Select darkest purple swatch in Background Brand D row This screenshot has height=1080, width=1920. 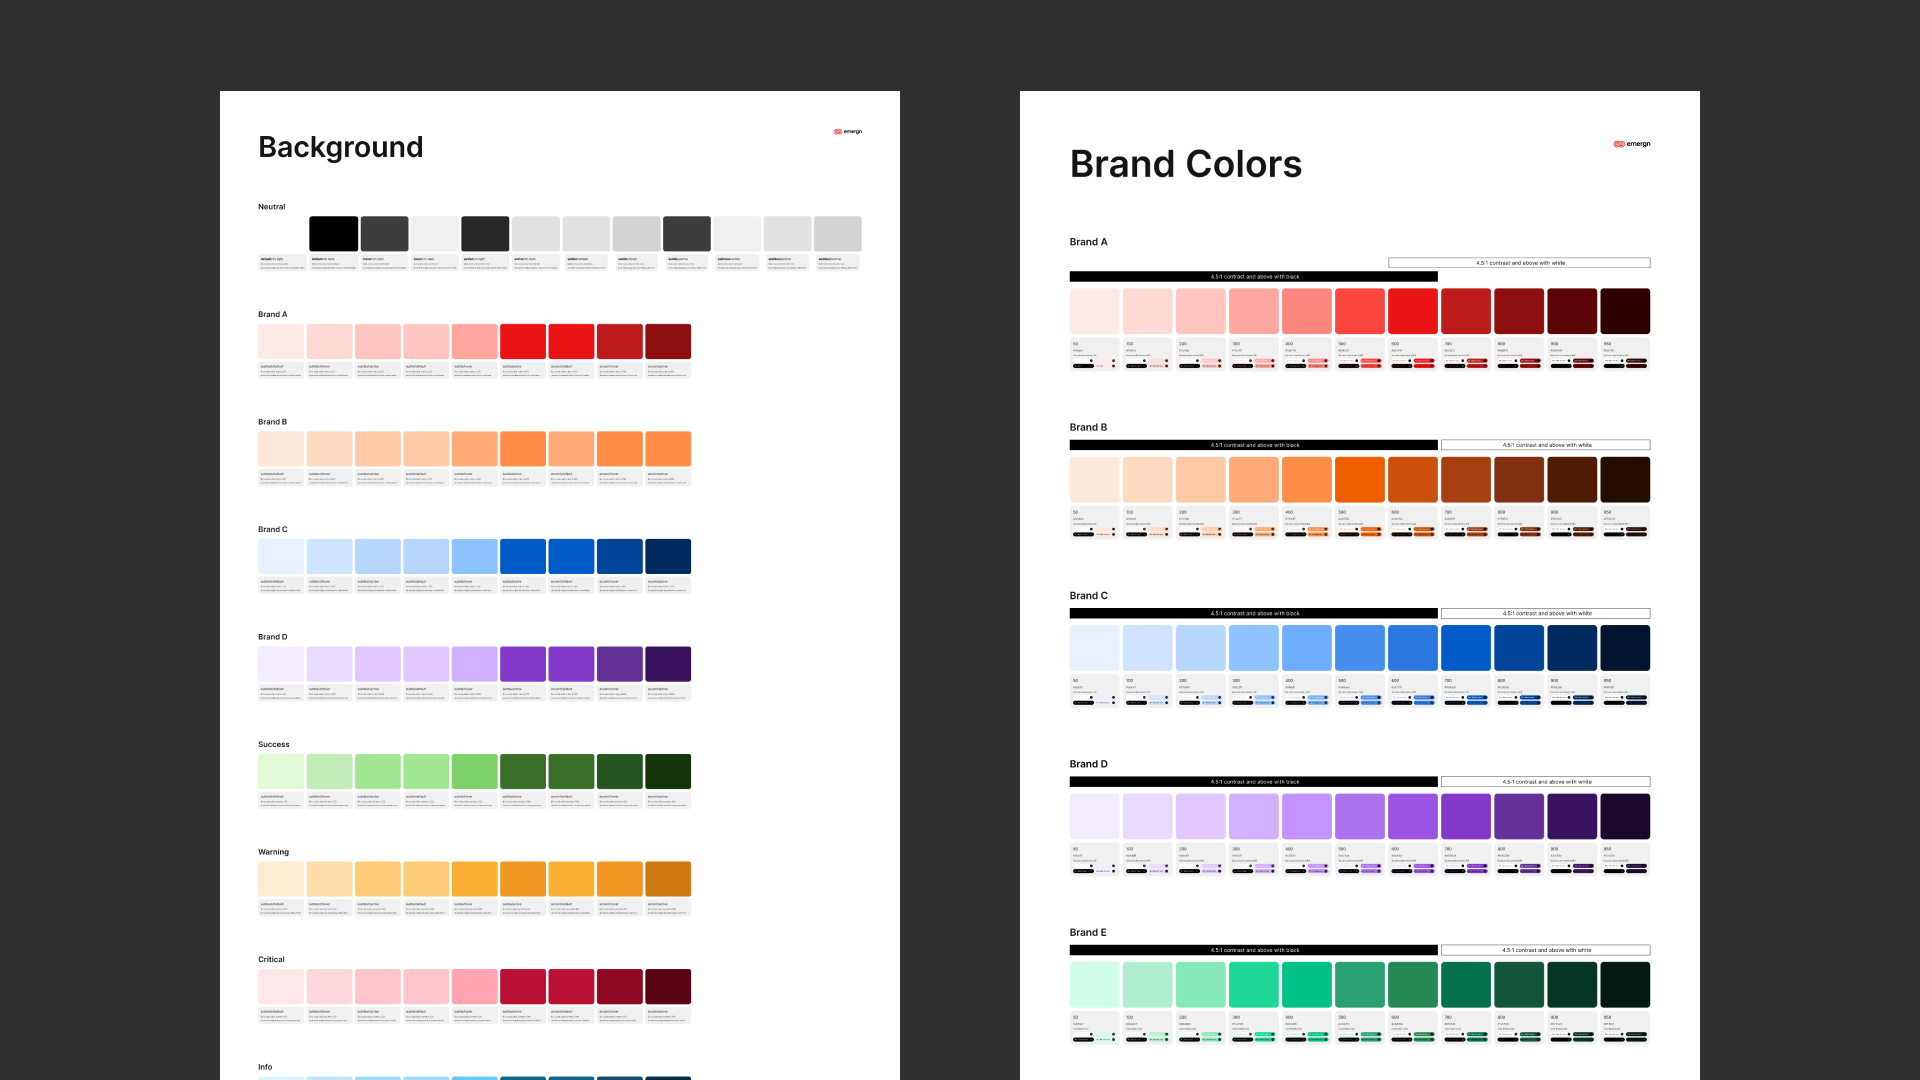(x=668, y=664)
